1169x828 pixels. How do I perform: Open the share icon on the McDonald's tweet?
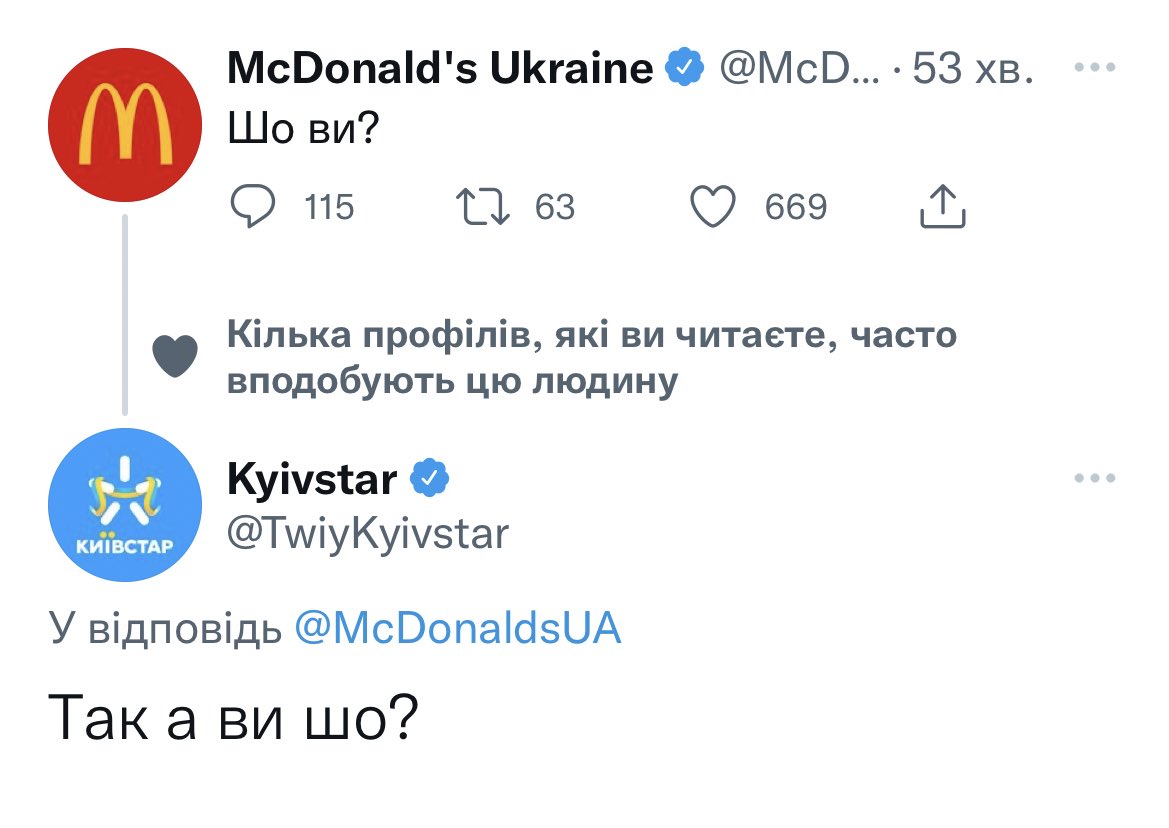click(941, 207)
